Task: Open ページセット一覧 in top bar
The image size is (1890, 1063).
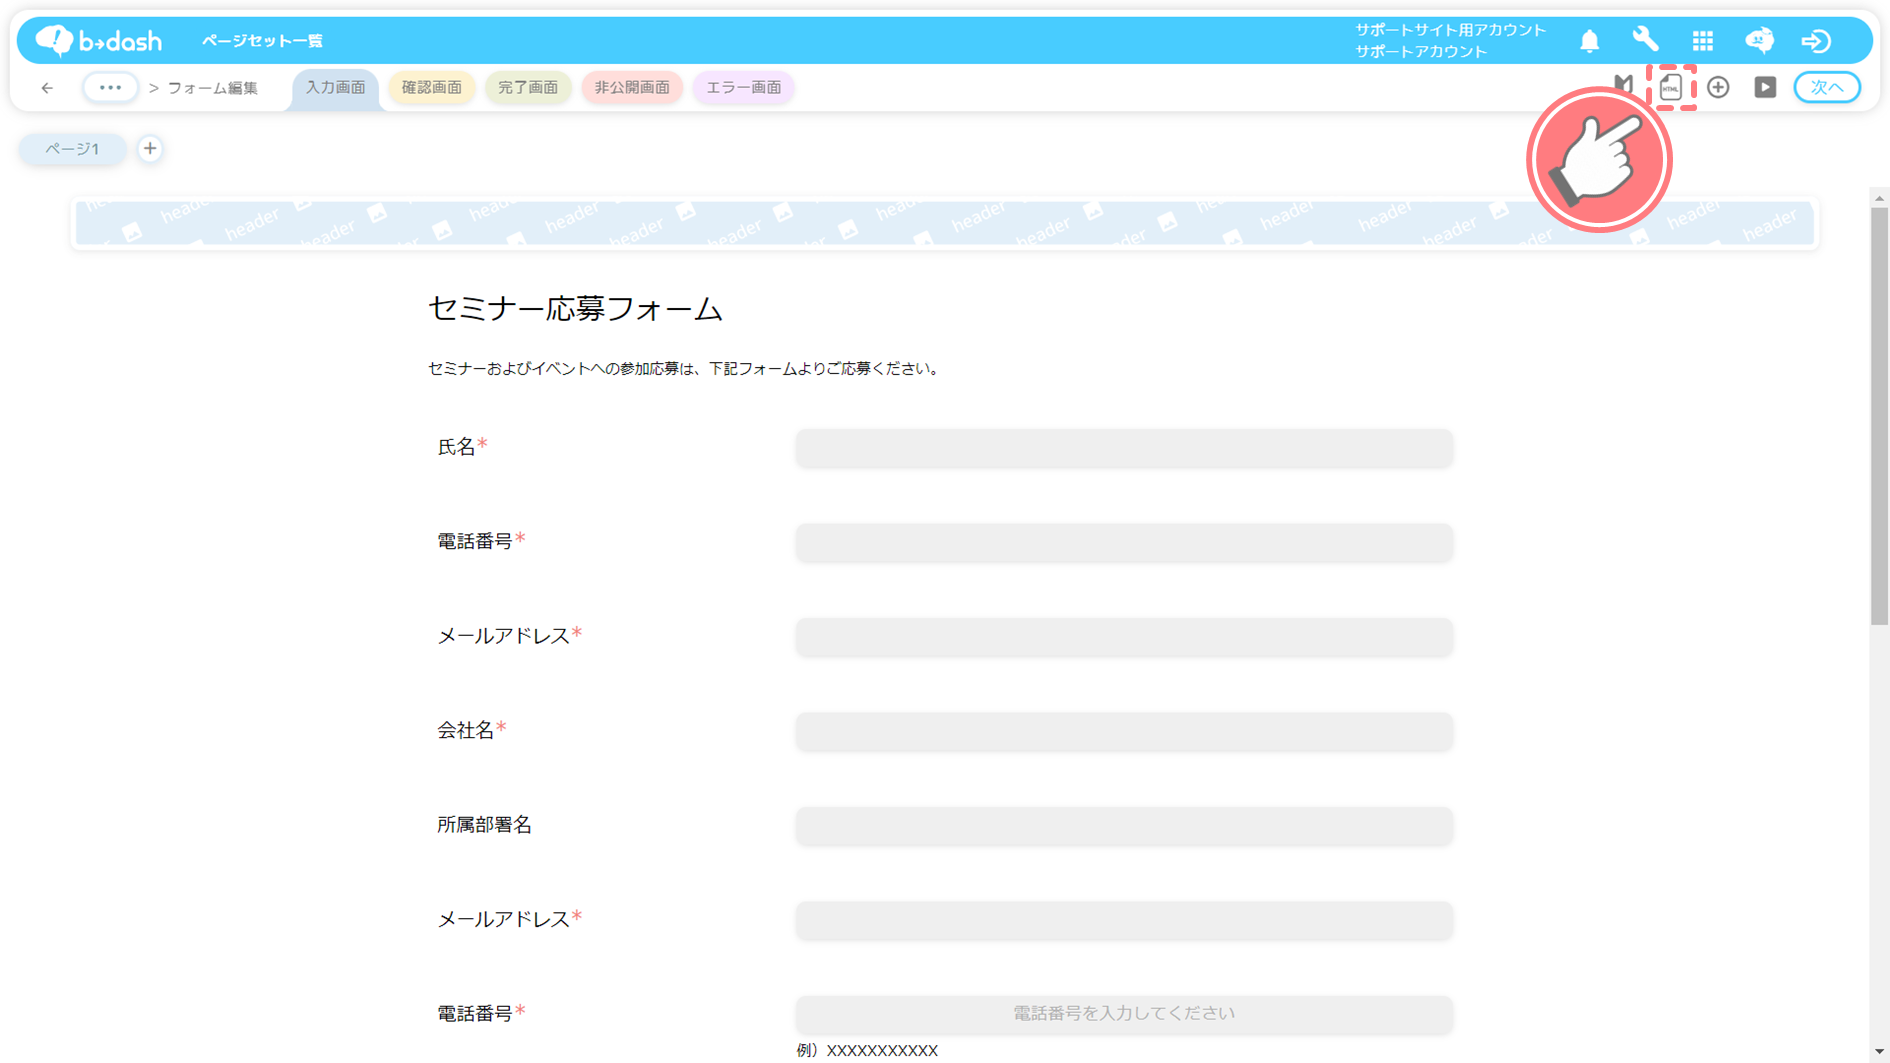Action: [263, 41]
